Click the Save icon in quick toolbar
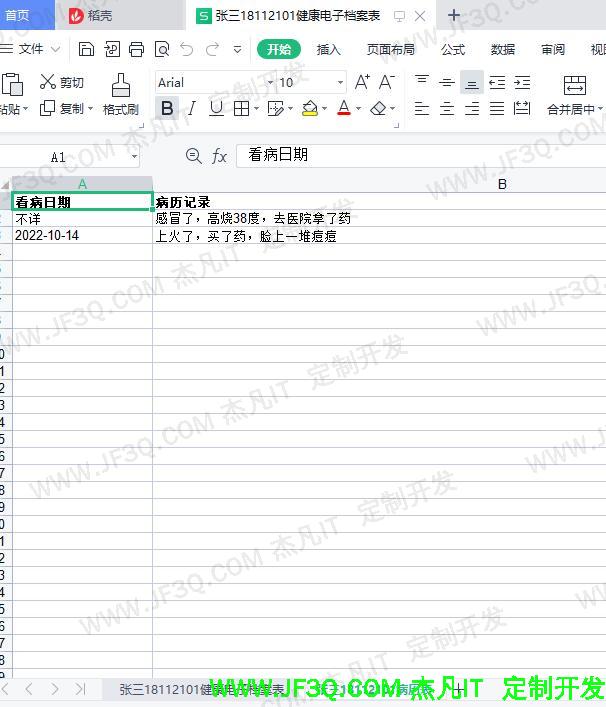 tap(86, 49)
